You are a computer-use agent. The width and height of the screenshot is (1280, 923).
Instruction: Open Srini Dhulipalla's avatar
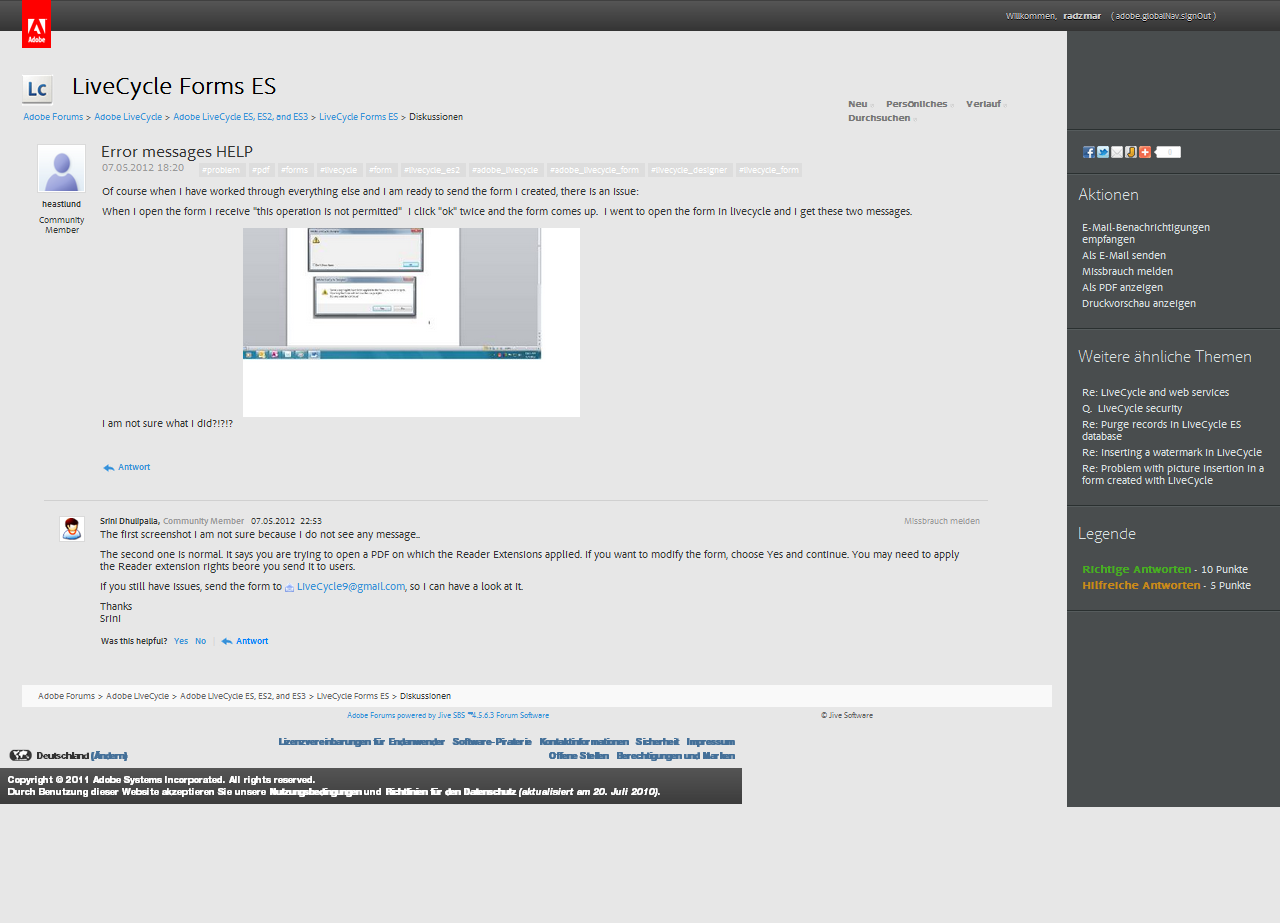click(x=71, y=529)
